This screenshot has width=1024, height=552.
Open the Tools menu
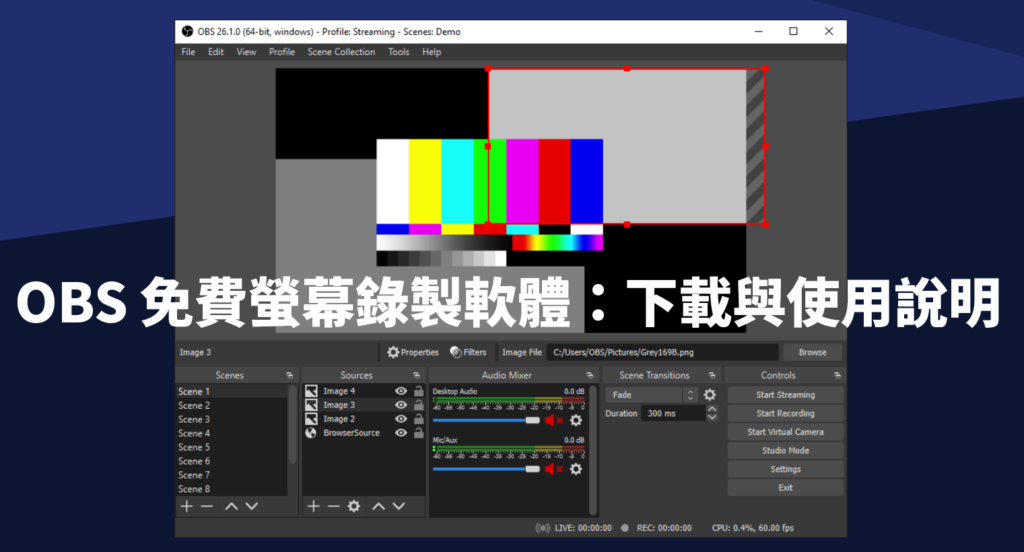[398, 52]
